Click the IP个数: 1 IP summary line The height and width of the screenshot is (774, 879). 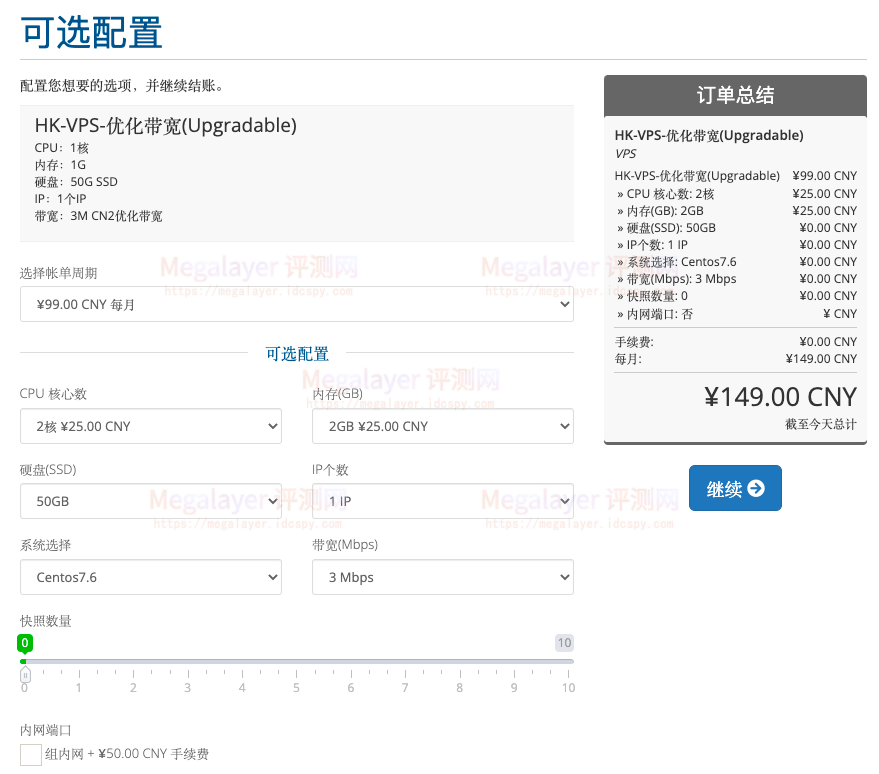(x=735, y=245)
